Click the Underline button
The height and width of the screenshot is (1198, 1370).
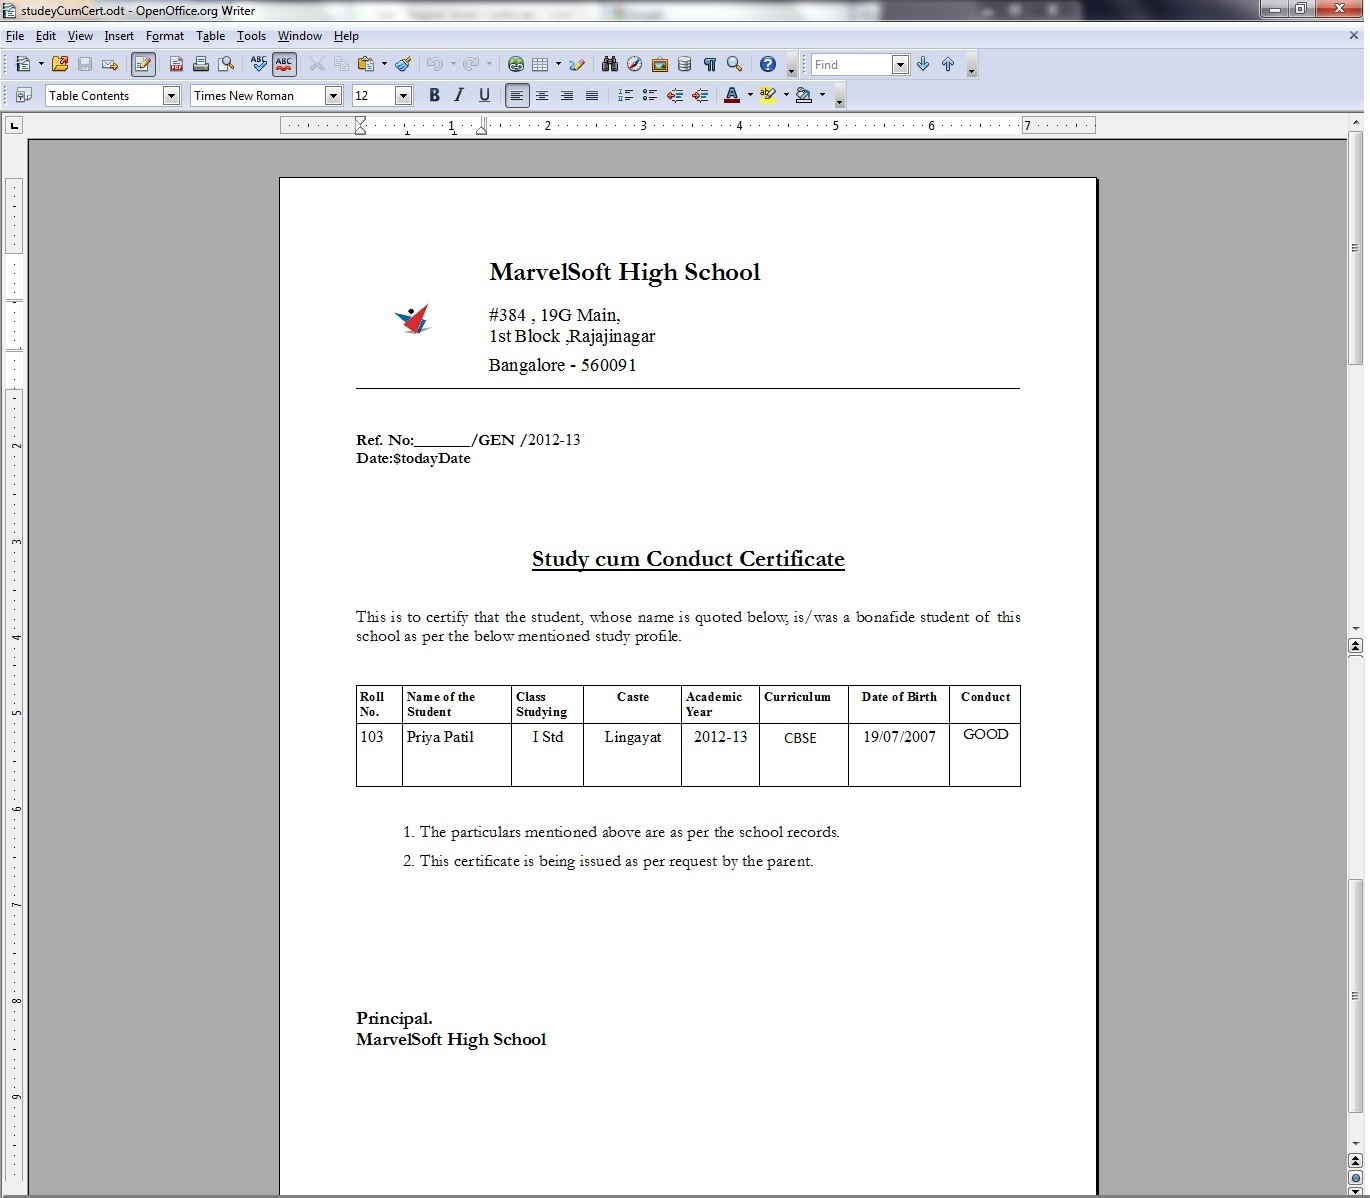click(484, 96)
